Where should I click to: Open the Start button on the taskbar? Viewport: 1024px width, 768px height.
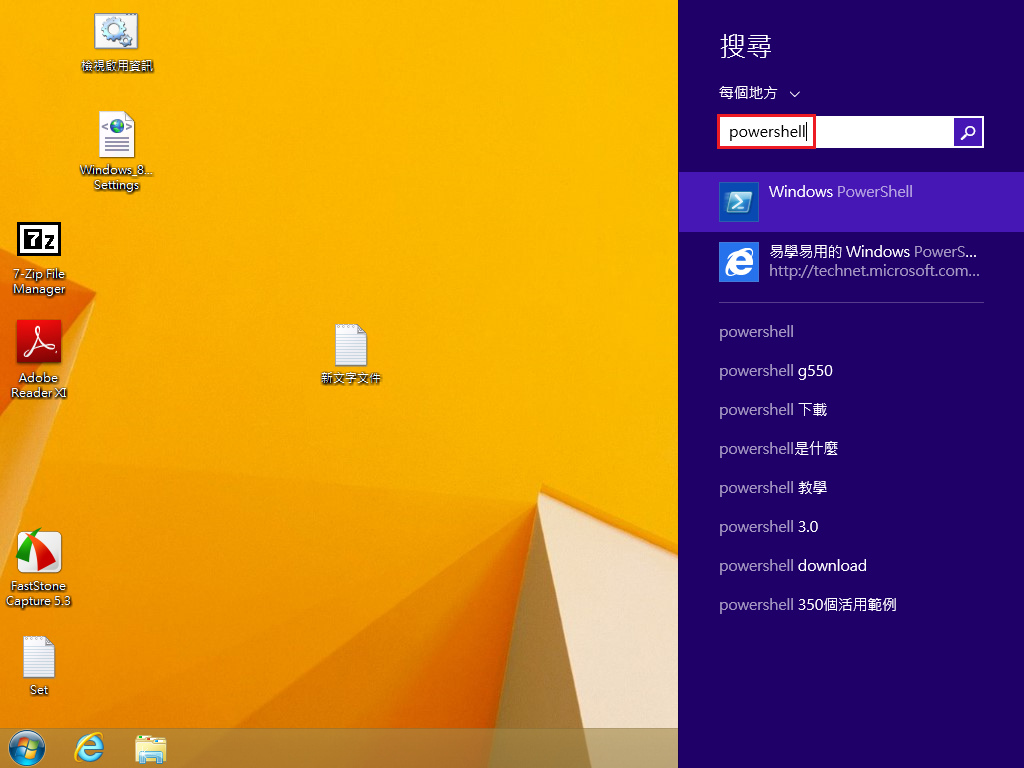(27, 748)
